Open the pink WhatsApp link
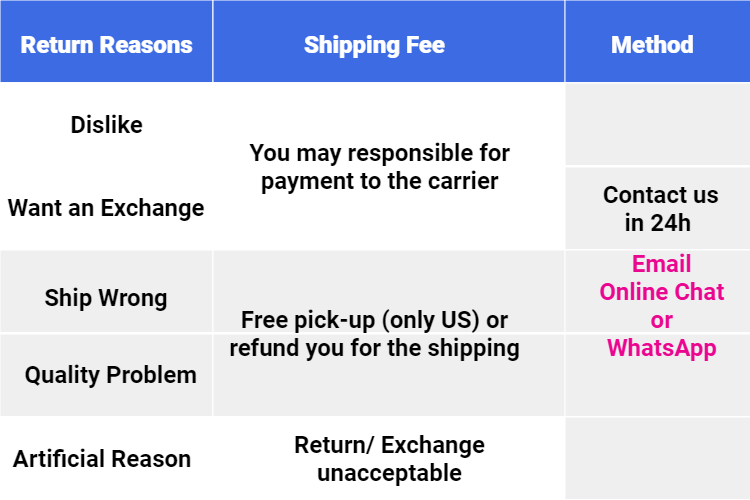The width and height of the screenshot is (750, 500). click(x=662, y=348)
